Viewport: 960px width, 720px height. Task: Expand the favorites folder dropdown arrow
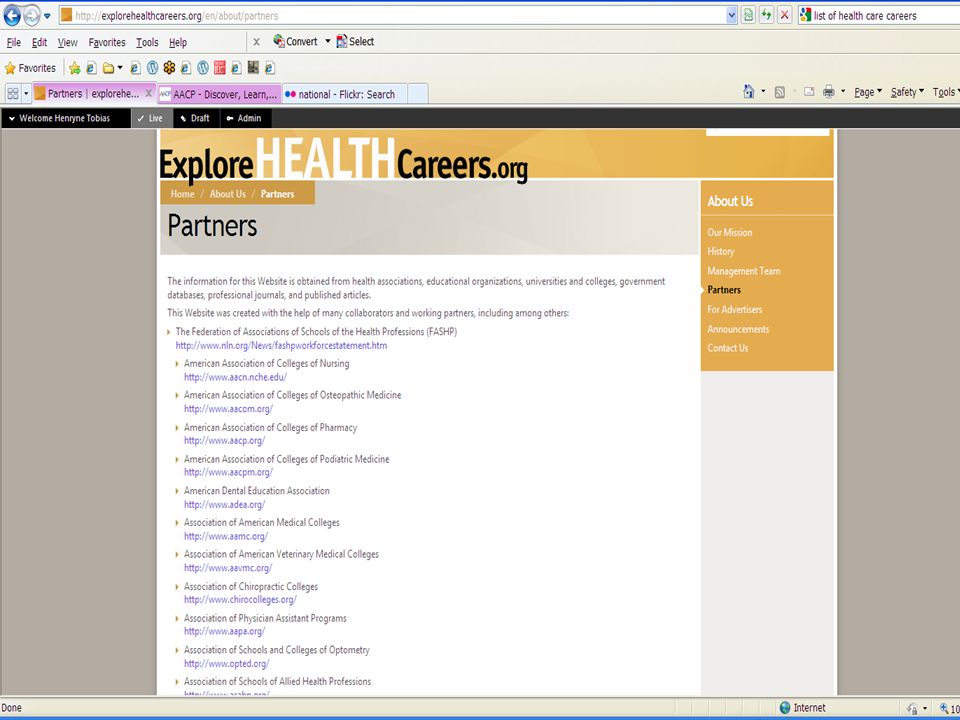coord(120,68)
